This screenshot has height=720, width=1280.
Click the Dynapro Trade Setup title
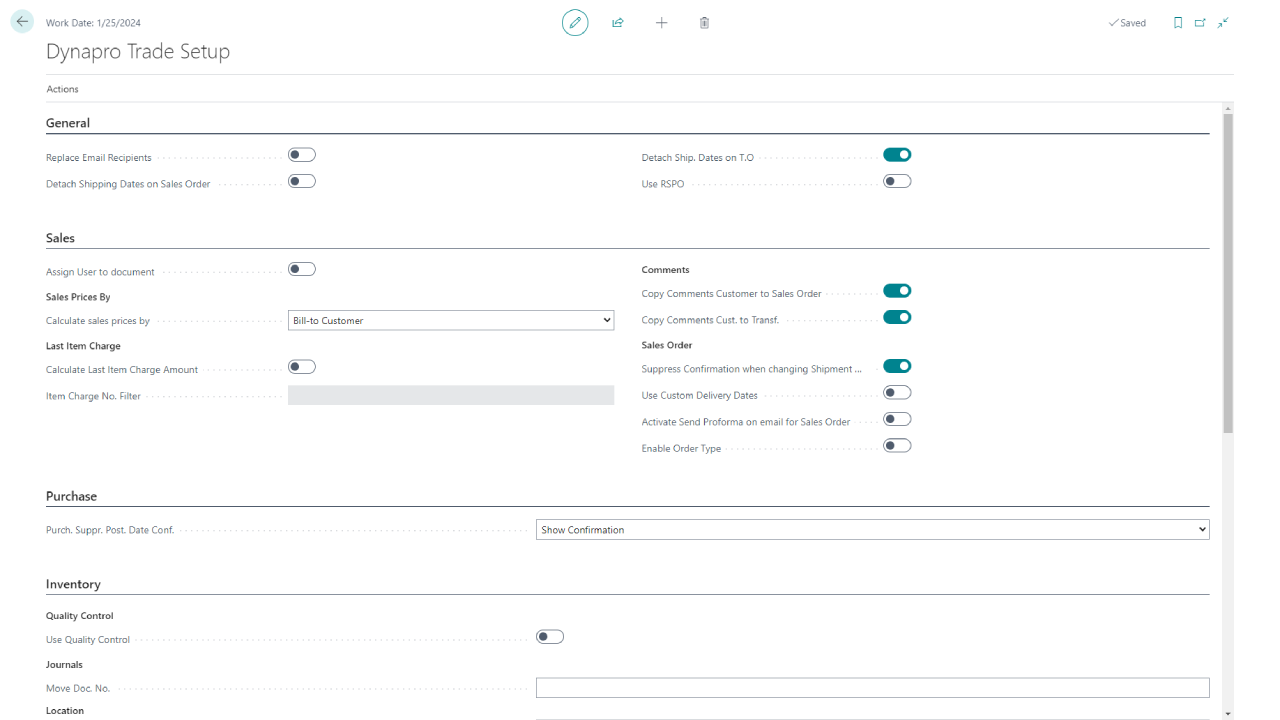tap(138, 52)
